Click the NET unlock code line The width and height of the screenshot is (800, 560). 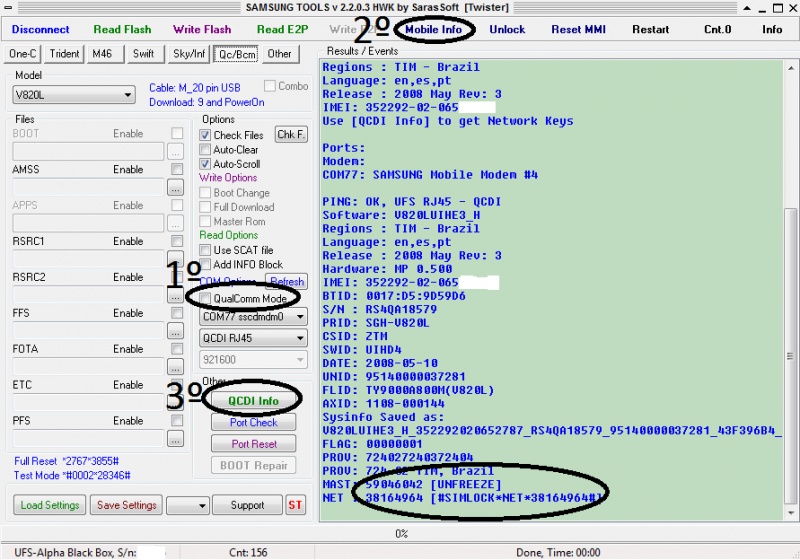tap(463, 498)
